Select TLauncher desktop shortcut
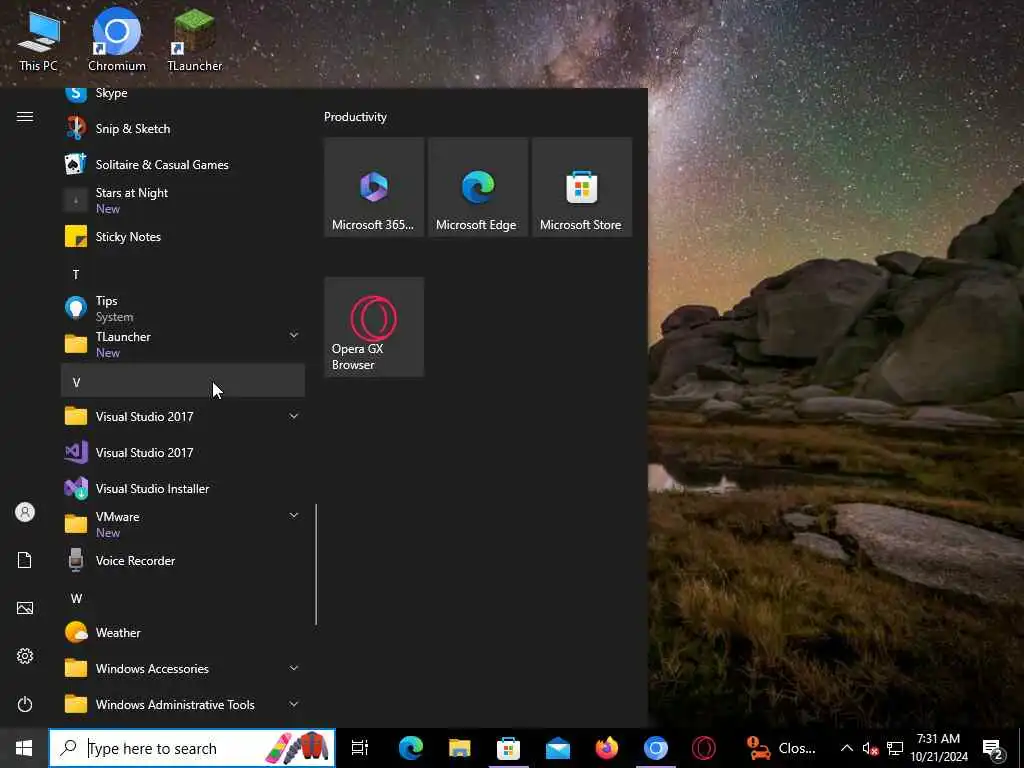Image resolution: width=1024 pixels, height=768 pixels. [195, 40]
